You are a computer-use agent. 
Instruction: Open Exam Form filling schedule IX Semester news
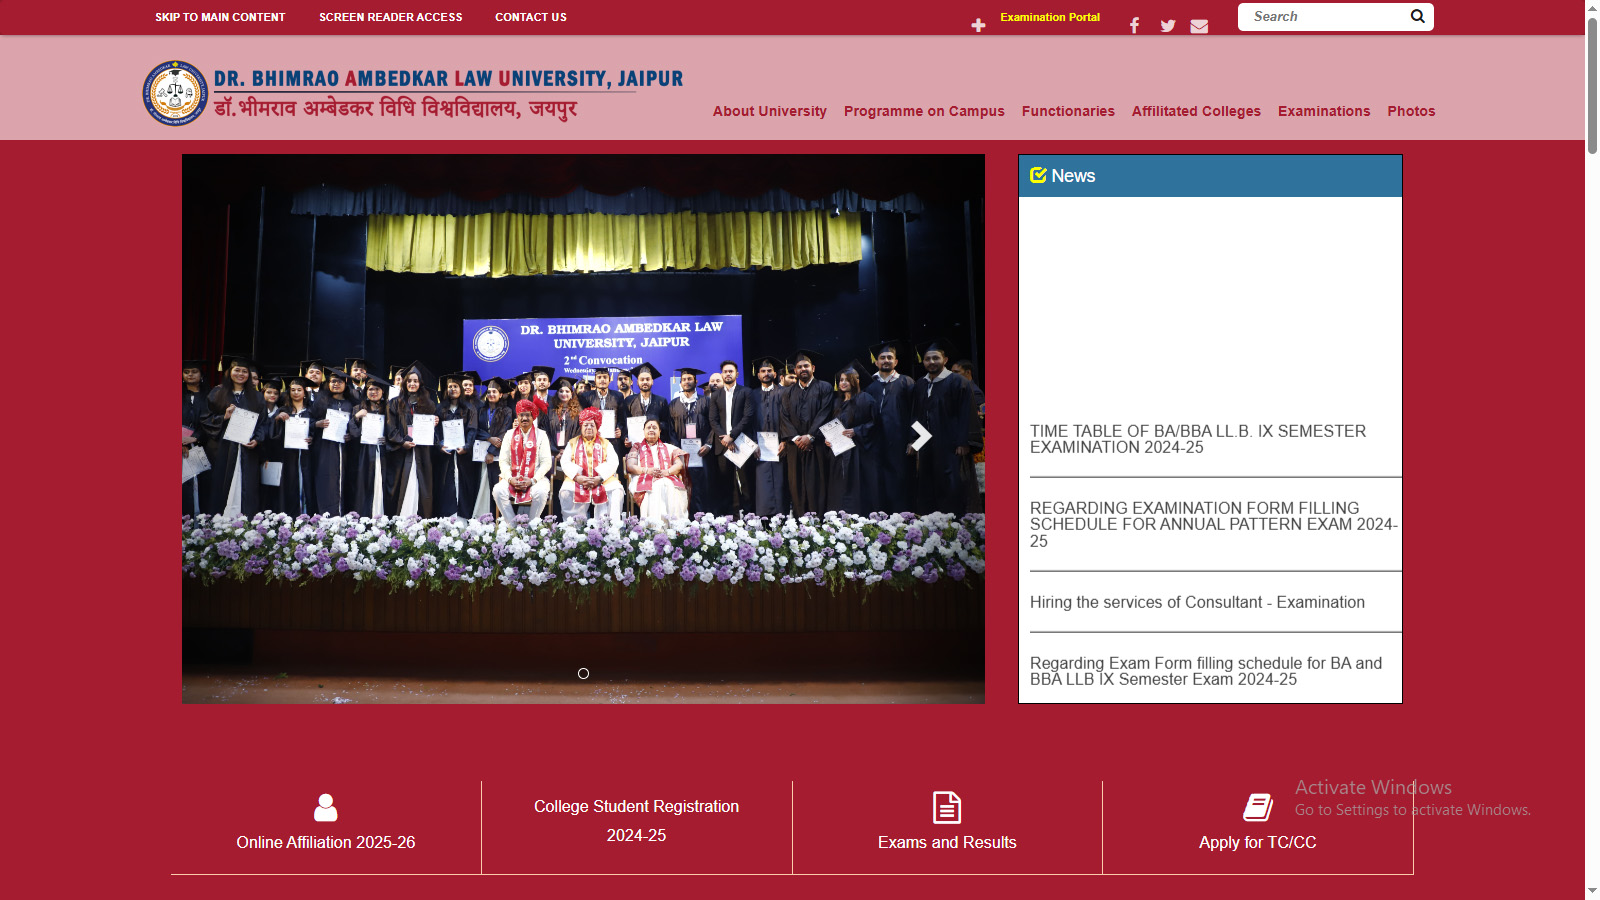[x=1206, y=671]
